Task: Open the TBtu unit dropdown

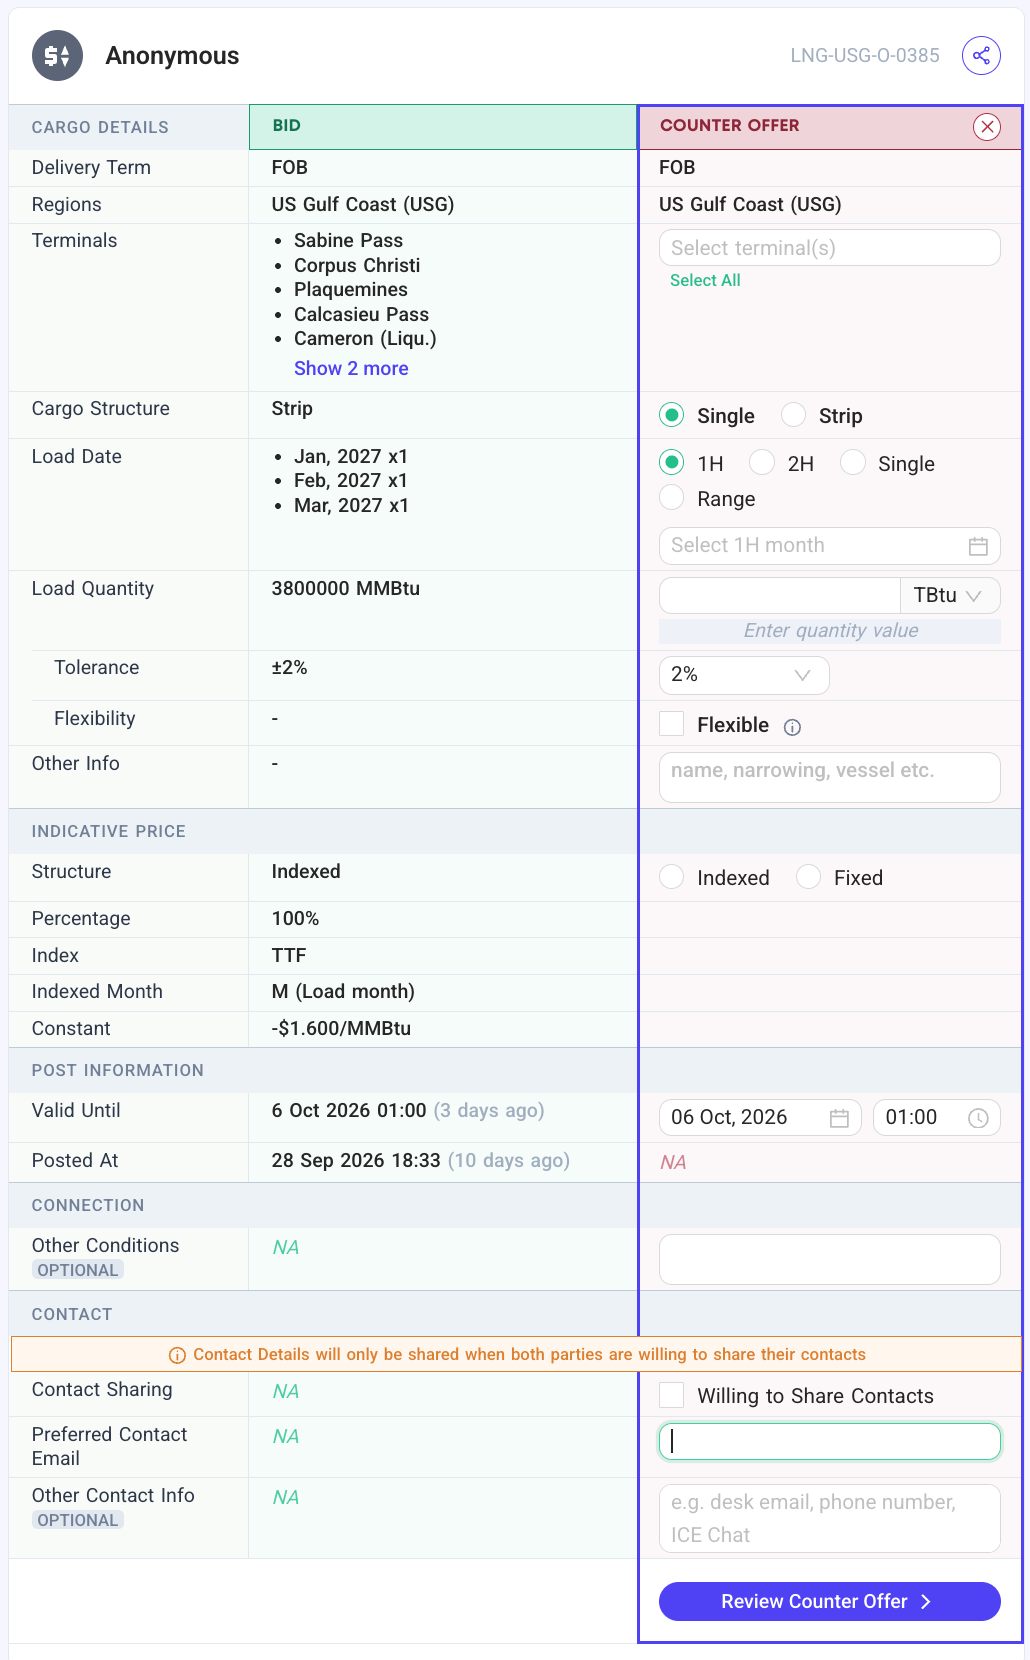Action: pos(950,595)
